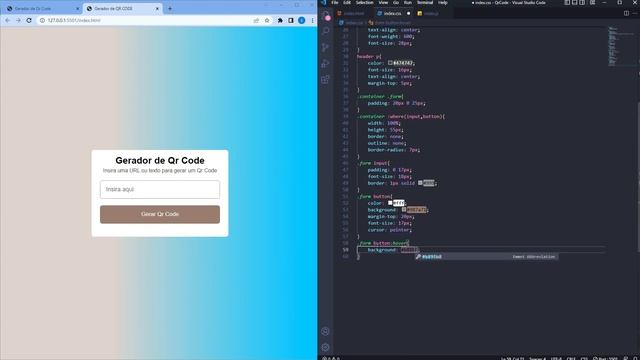Click white color swatch before #fff on line 52
The image size is (640, 360).
click(390, 203)
